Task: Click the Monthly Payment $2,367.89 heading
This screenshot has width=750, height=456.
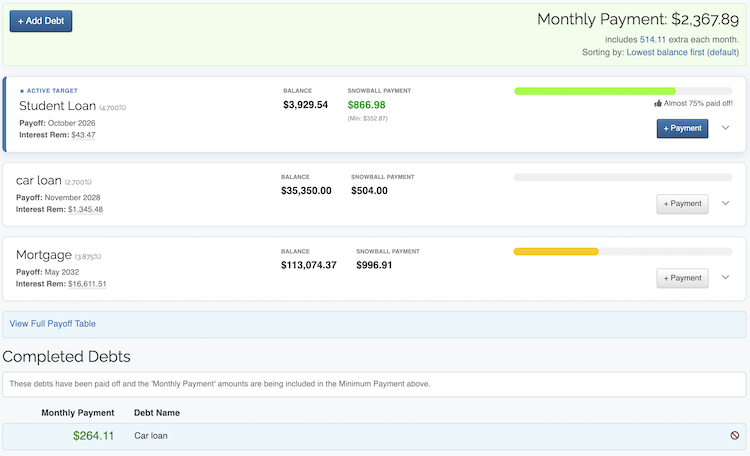Action: 638,20
